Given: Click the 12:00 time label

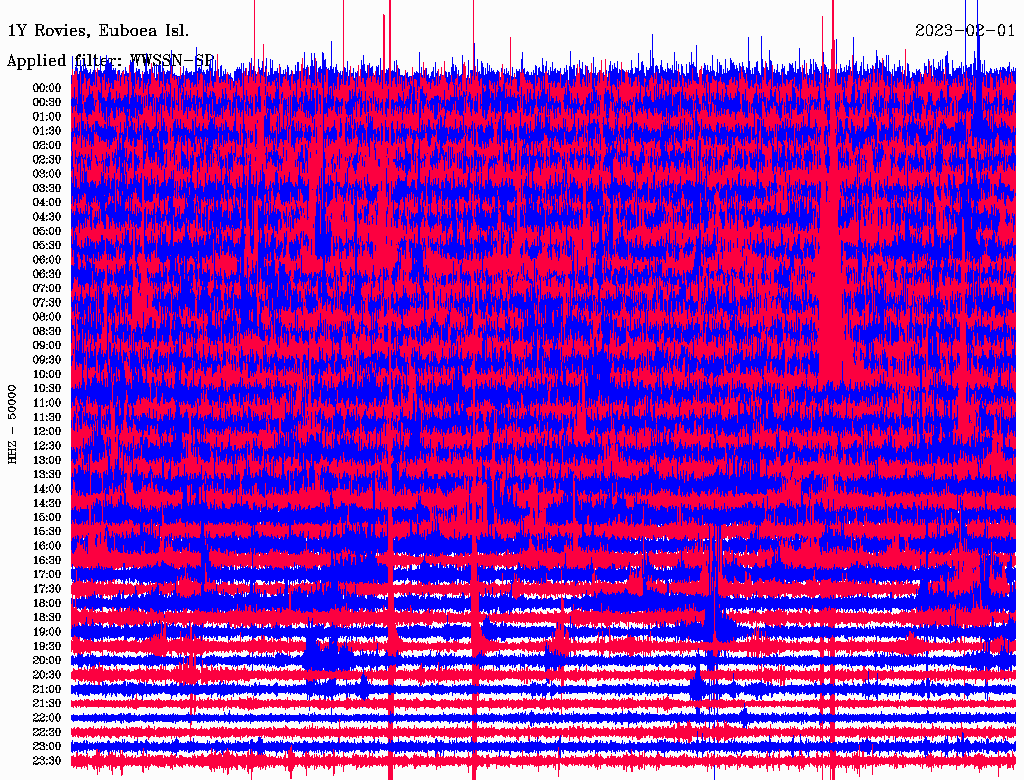Looking at the screenshot, I should (47, 432).
